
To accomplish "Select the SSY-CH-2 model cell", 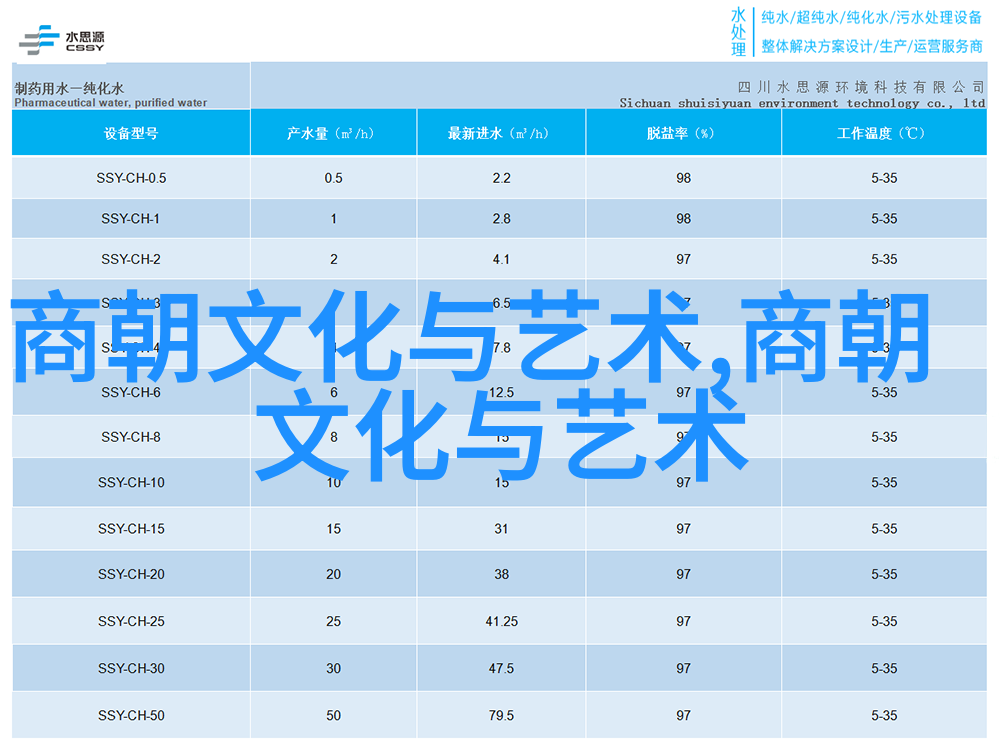I will (x=131, y=260).
